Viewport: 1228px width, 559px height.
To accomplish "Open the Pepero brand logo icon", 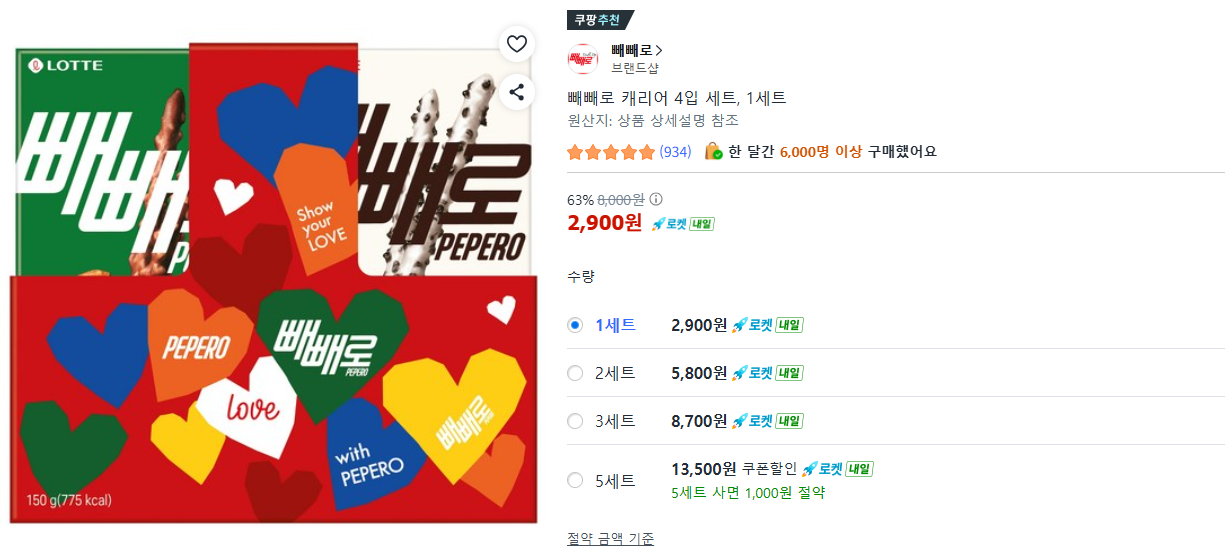I will (x=583, y=59).
